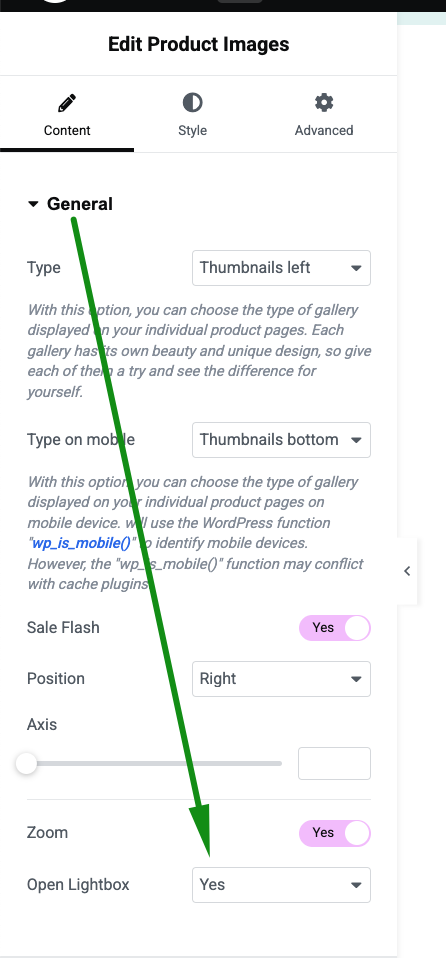Open the Type dropdown showing Thumbnails left
This screenshot has width=446, height=958.
click(x=281, y=268)
